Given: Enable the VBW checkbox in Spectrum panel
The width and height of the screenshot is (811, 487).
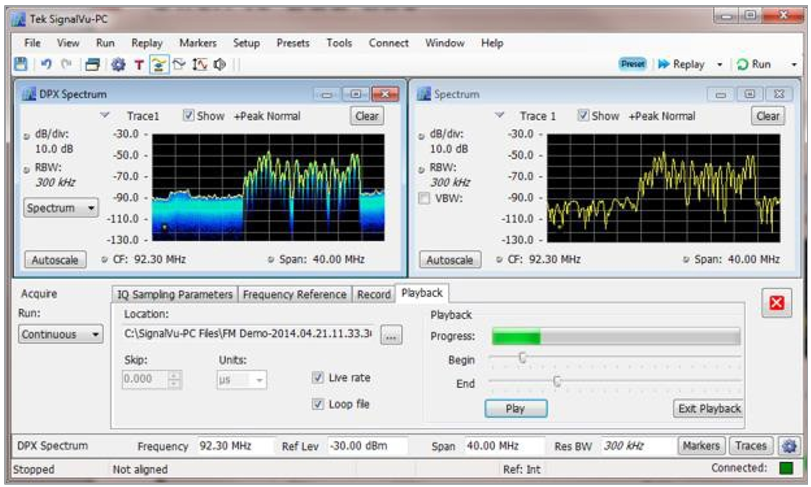Looking at the screenshot, I should (x=425, y=198).
